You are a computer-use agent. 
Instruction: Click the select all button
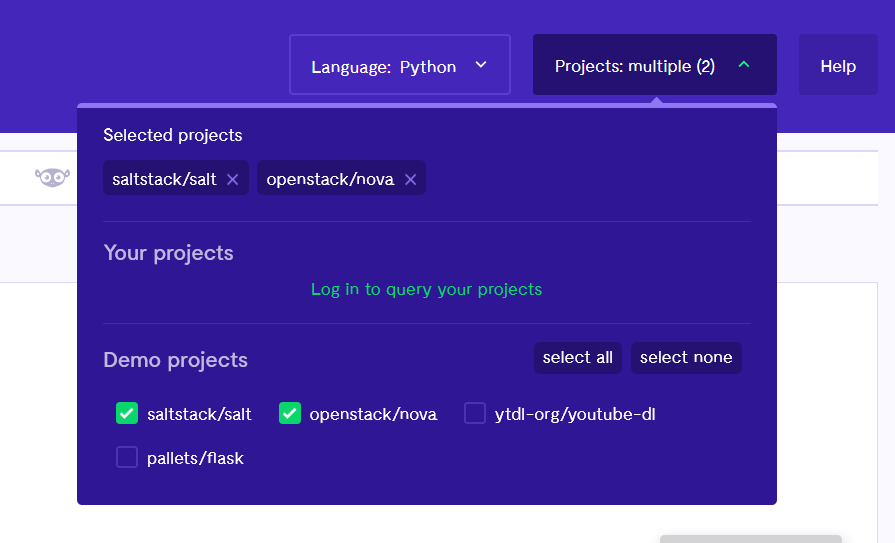(x=578, y=358)
